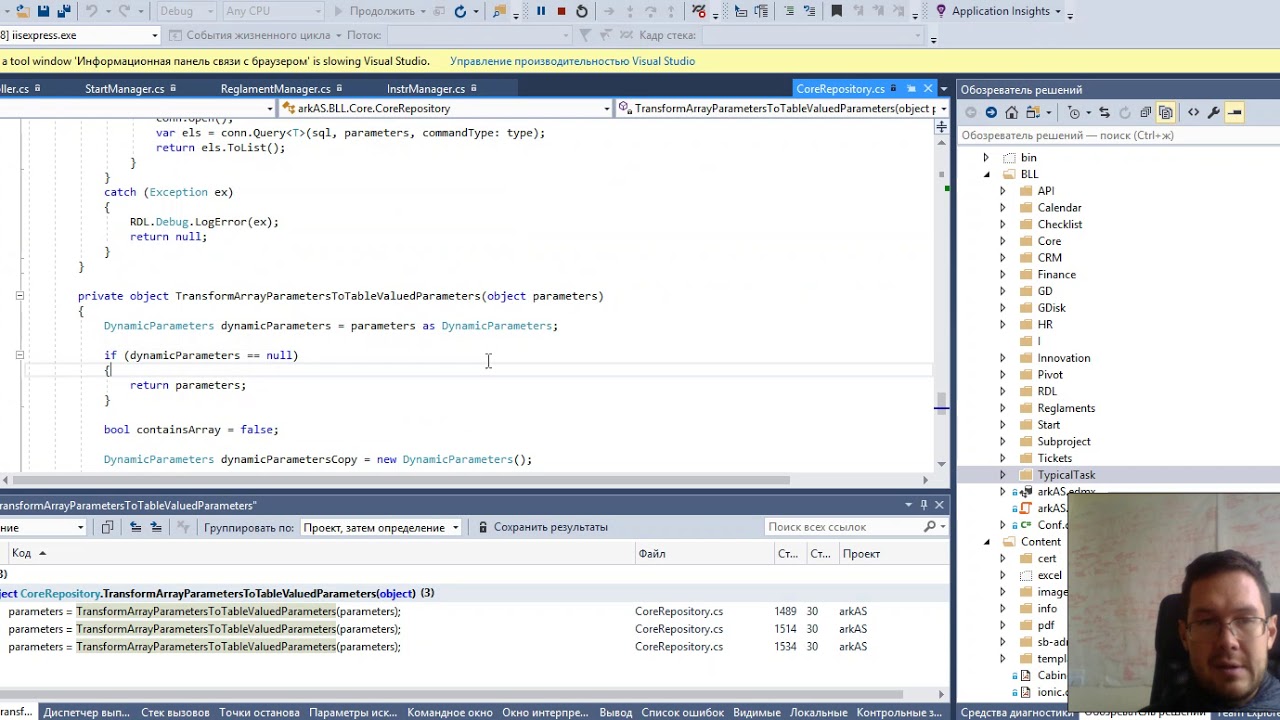Go to next reference location icon
The height and width of the screenshot is (720, 1280).
156,527
